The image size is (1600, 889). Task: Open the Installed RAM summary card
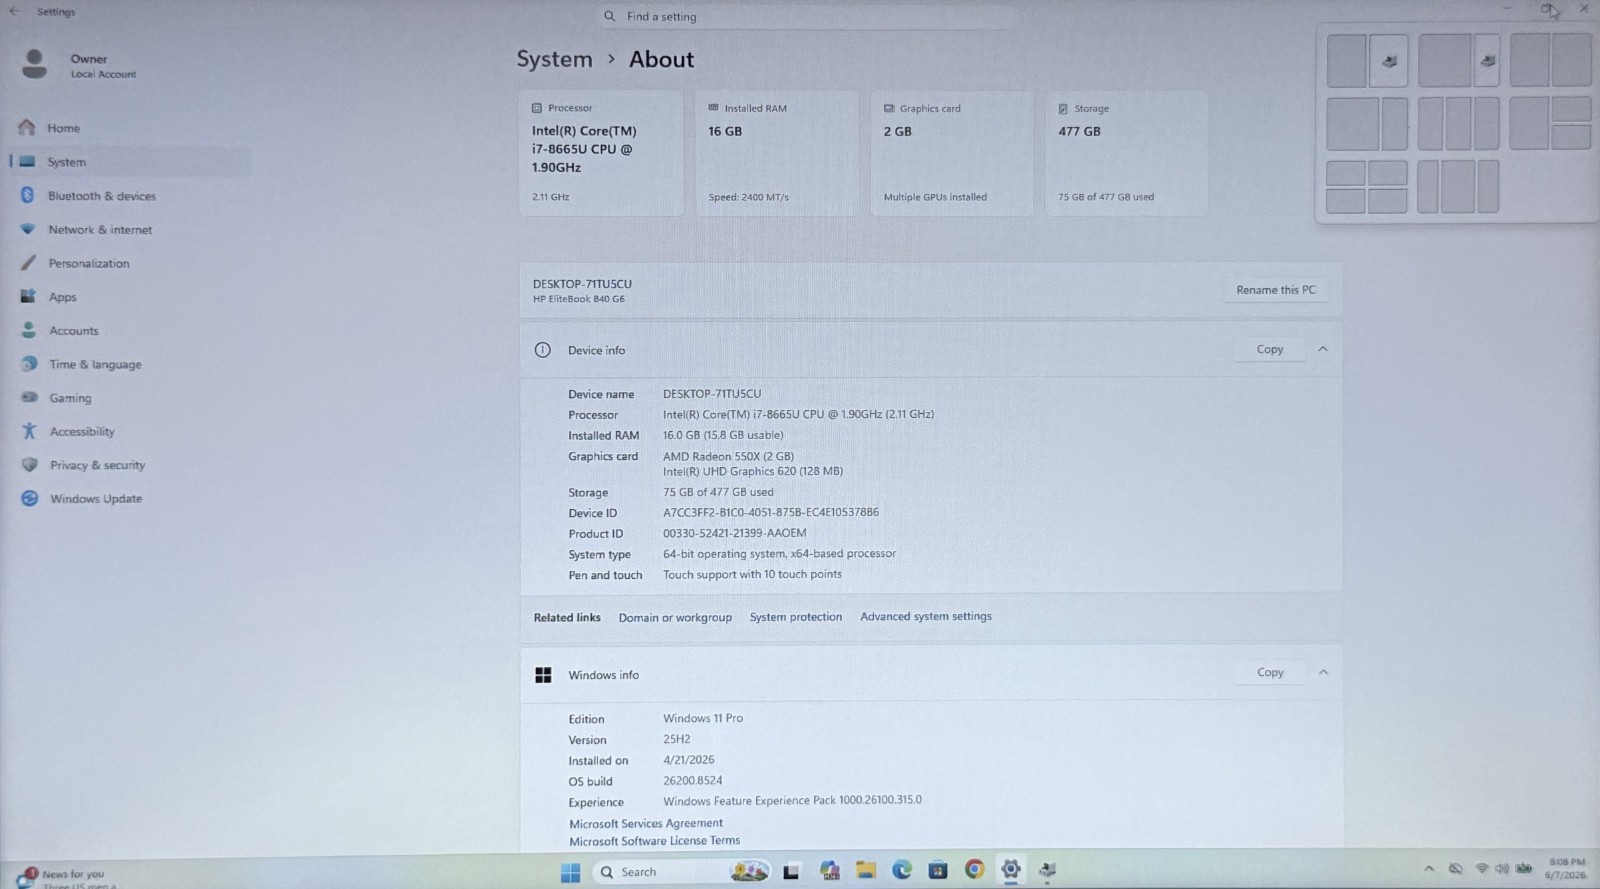pyautogui.click(x=777, y=153)
